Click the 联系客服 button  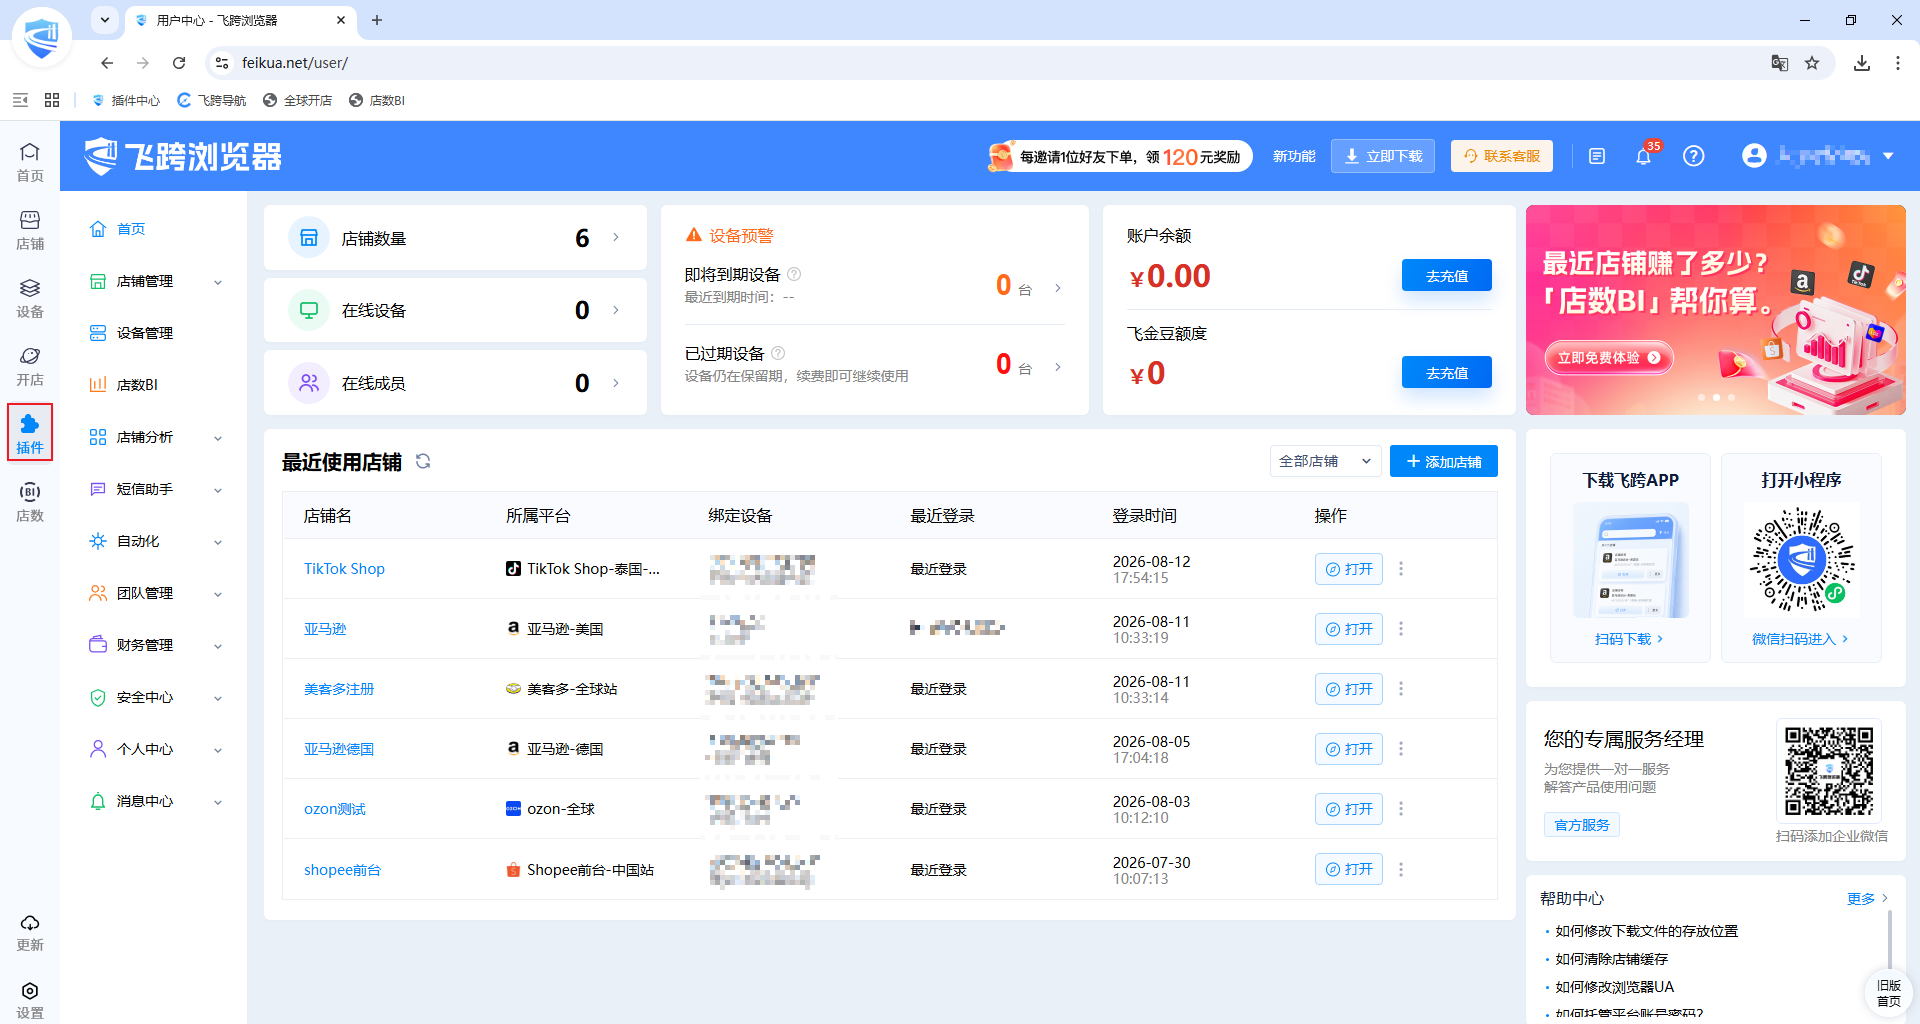coord(1502,156)
